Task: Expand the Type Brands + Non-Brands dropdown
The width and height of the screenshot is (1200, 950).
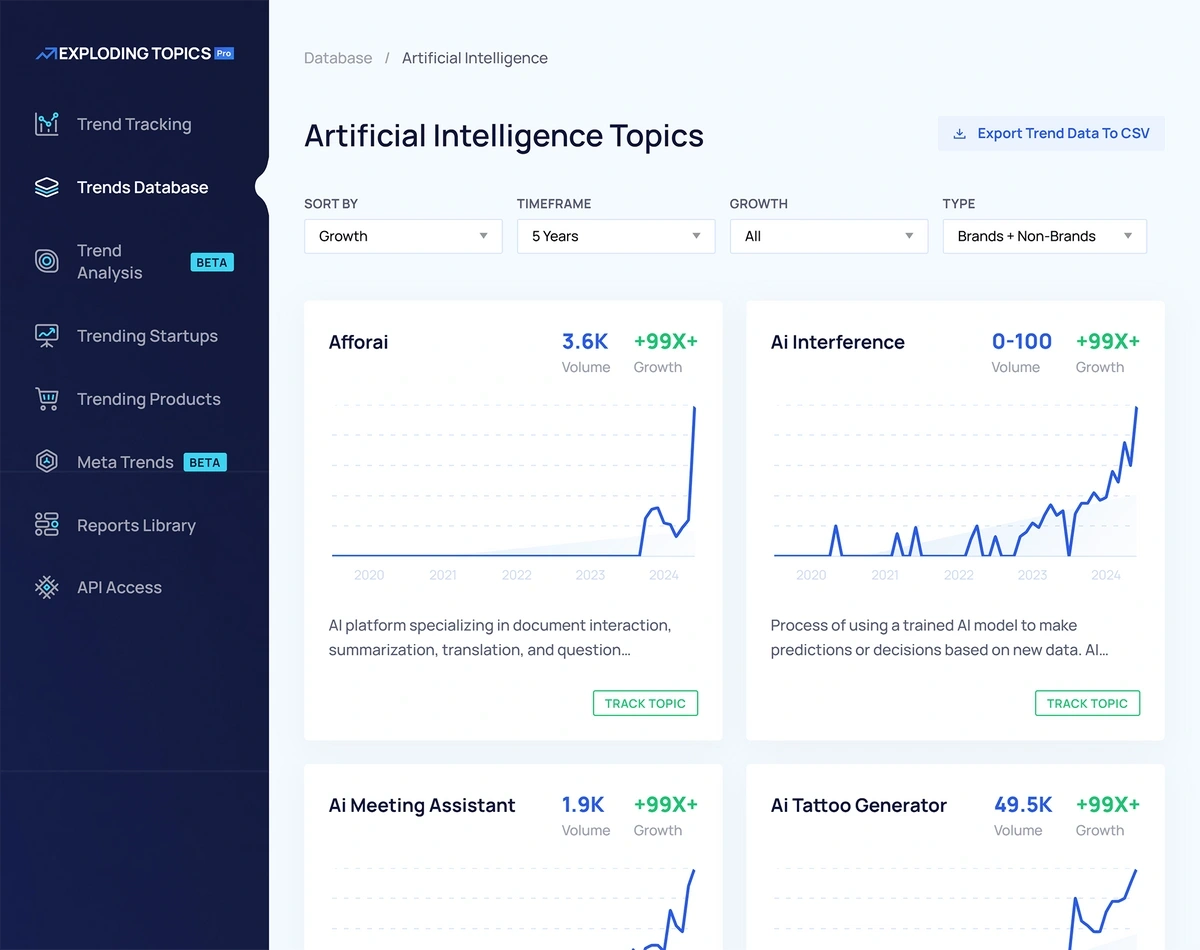Action: click(x=1045, y=236)
